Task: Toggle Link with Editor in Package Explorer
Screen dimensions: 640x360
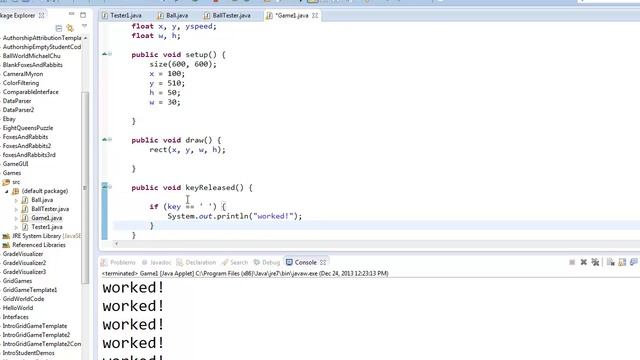Action: coord(70,28)
